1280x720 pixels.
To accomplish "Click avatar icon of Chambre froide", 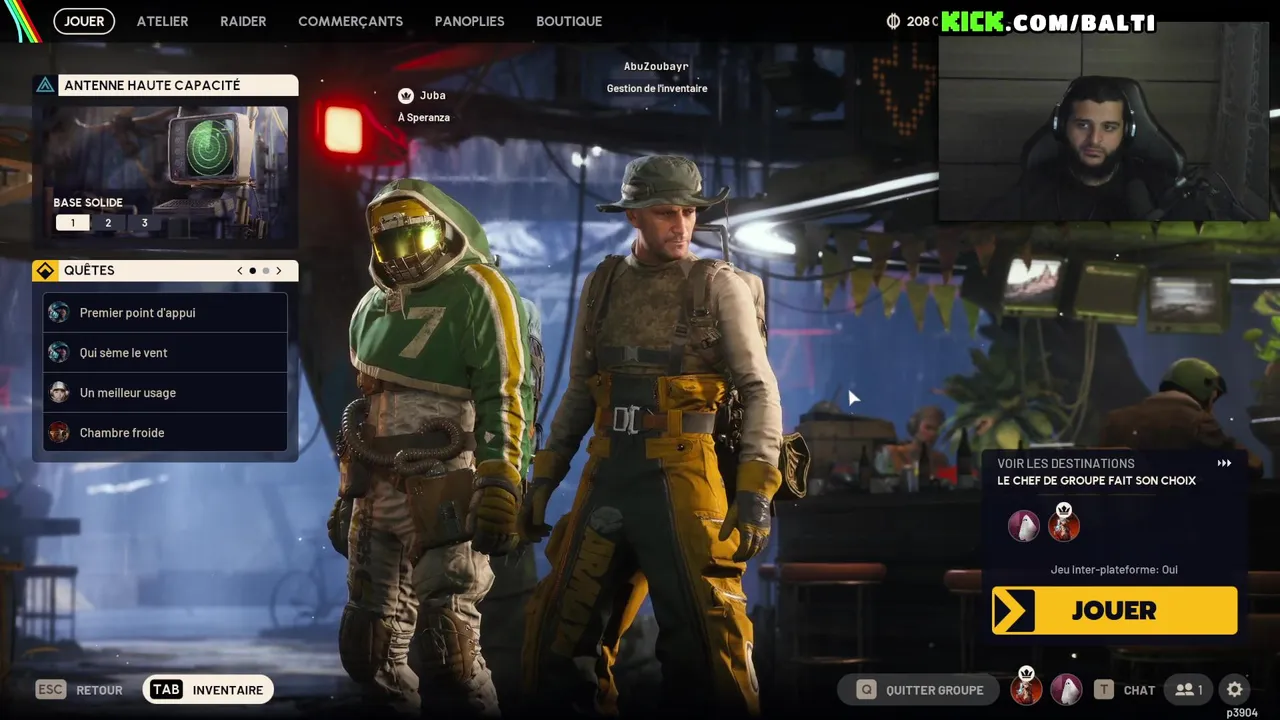I will click(59, 433).
